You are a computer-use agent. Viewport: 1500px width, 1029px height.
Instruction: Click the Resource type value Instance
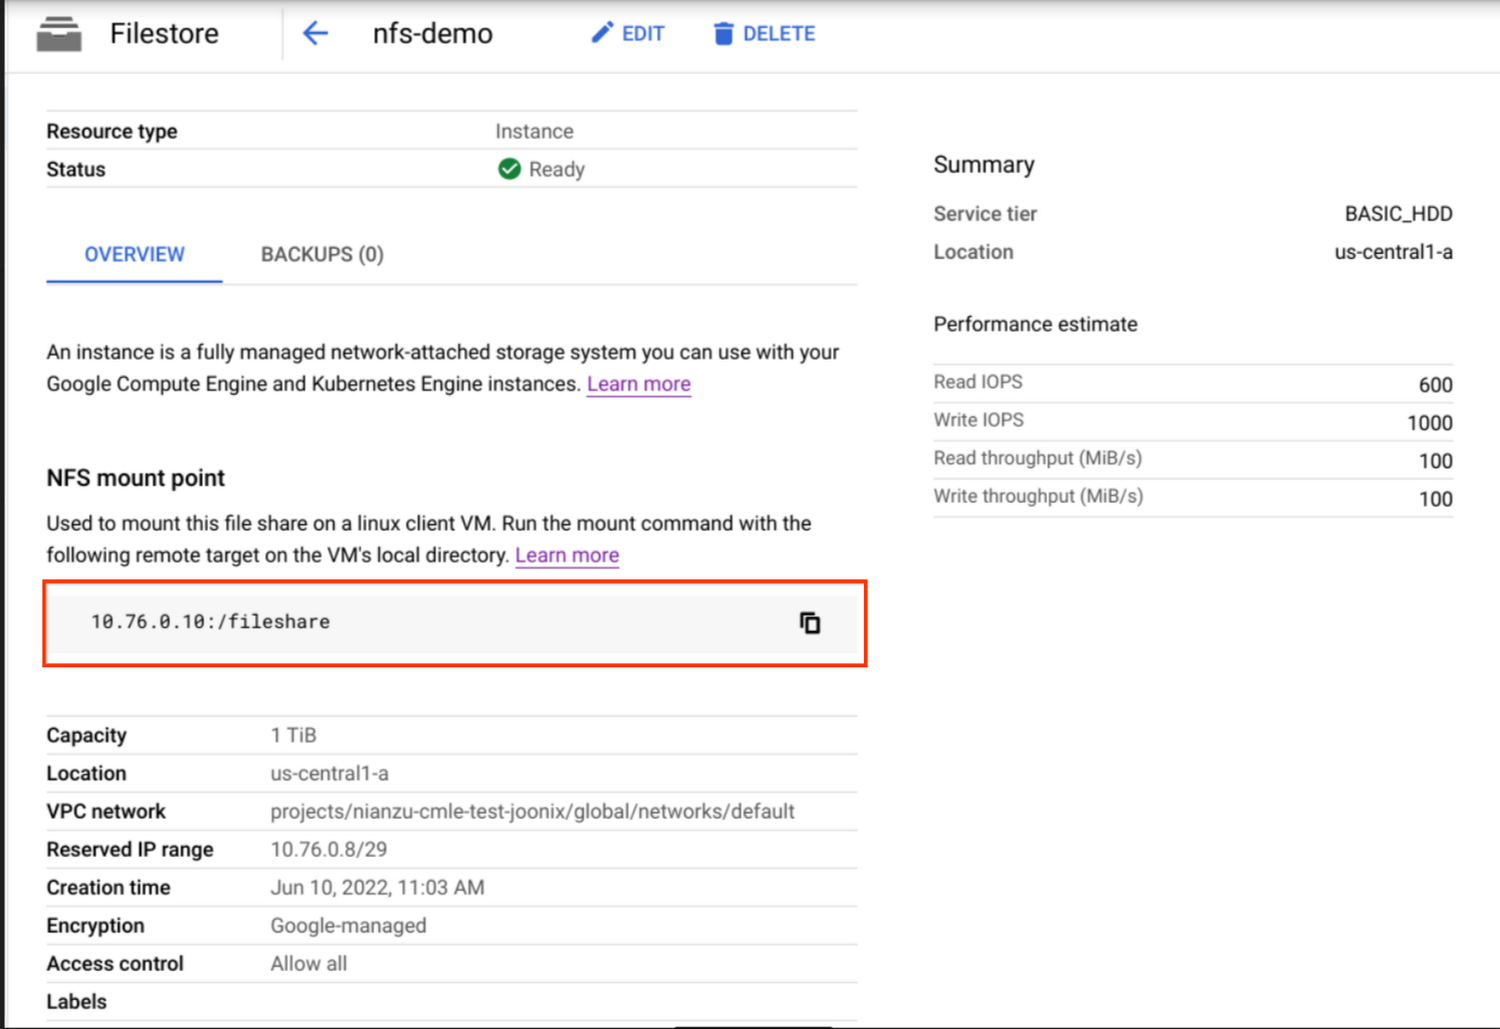534,131
